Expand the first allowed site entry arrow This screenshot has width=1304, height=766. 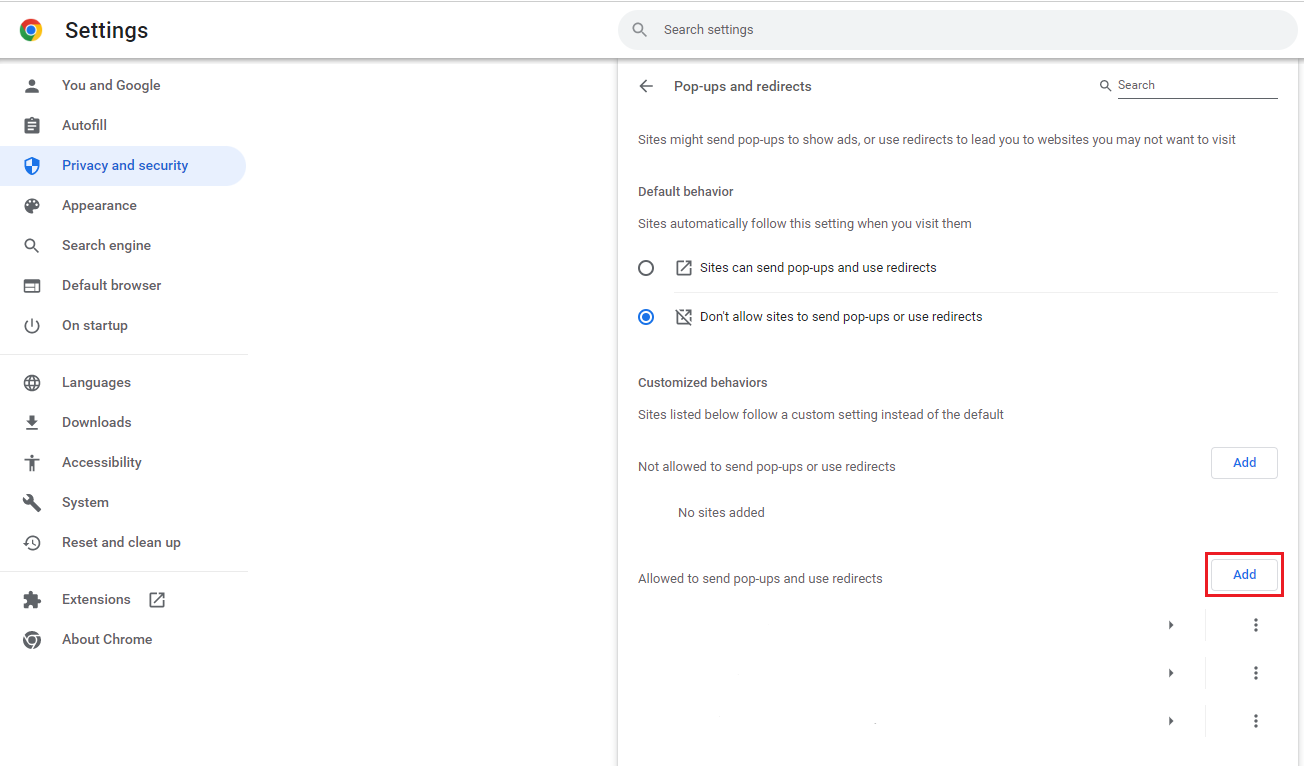coord(1170,625)
